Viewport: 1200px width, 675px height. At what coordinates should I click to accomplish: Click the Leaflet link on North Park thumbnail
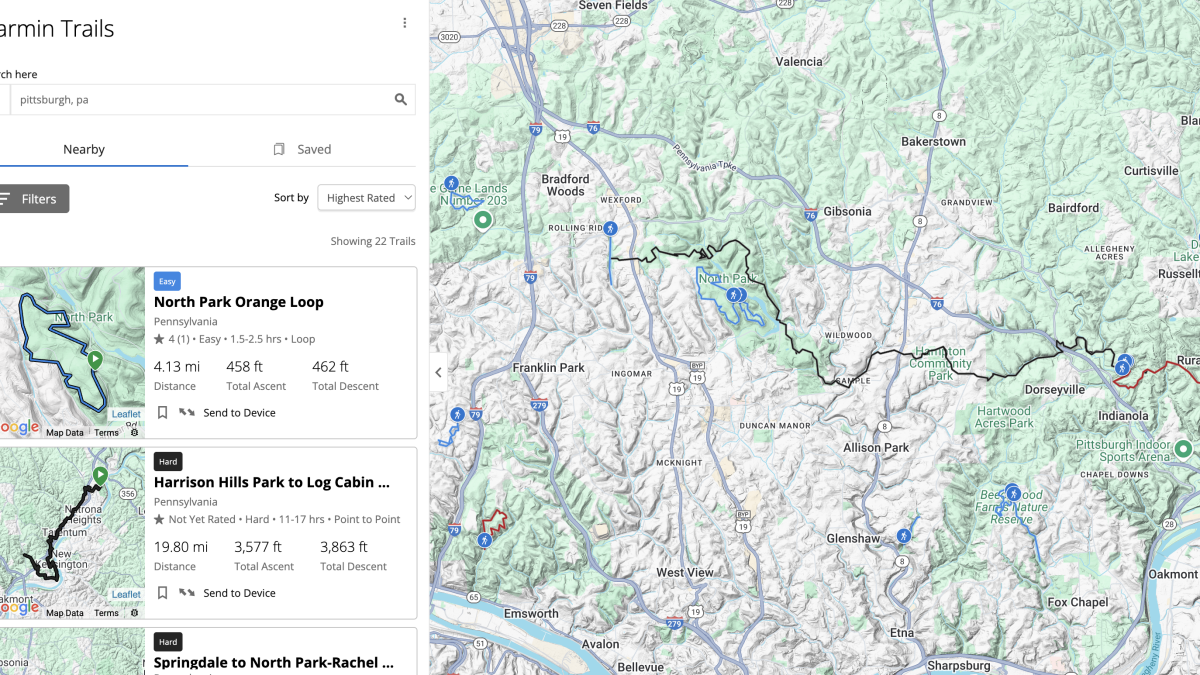pyautogui.click(x=126, y=414)
